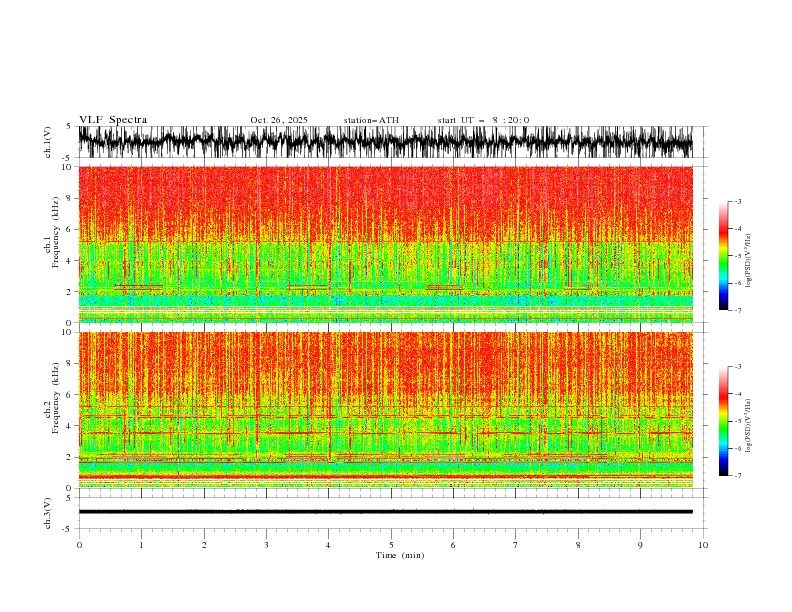Click the ch.1 spectrogram "6" kHz tick label
The image size is (792, 612).
tap(70, 229)
